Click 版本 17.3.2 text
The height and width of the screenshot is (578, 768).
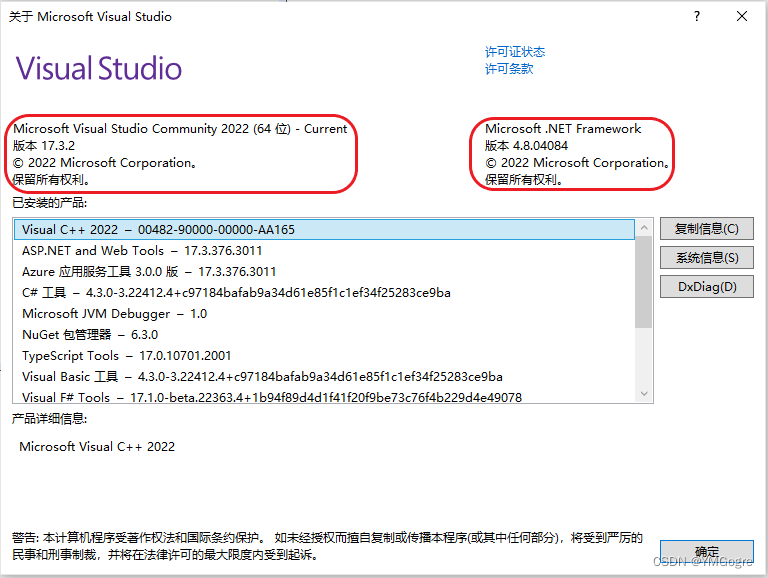coord(44,146)
